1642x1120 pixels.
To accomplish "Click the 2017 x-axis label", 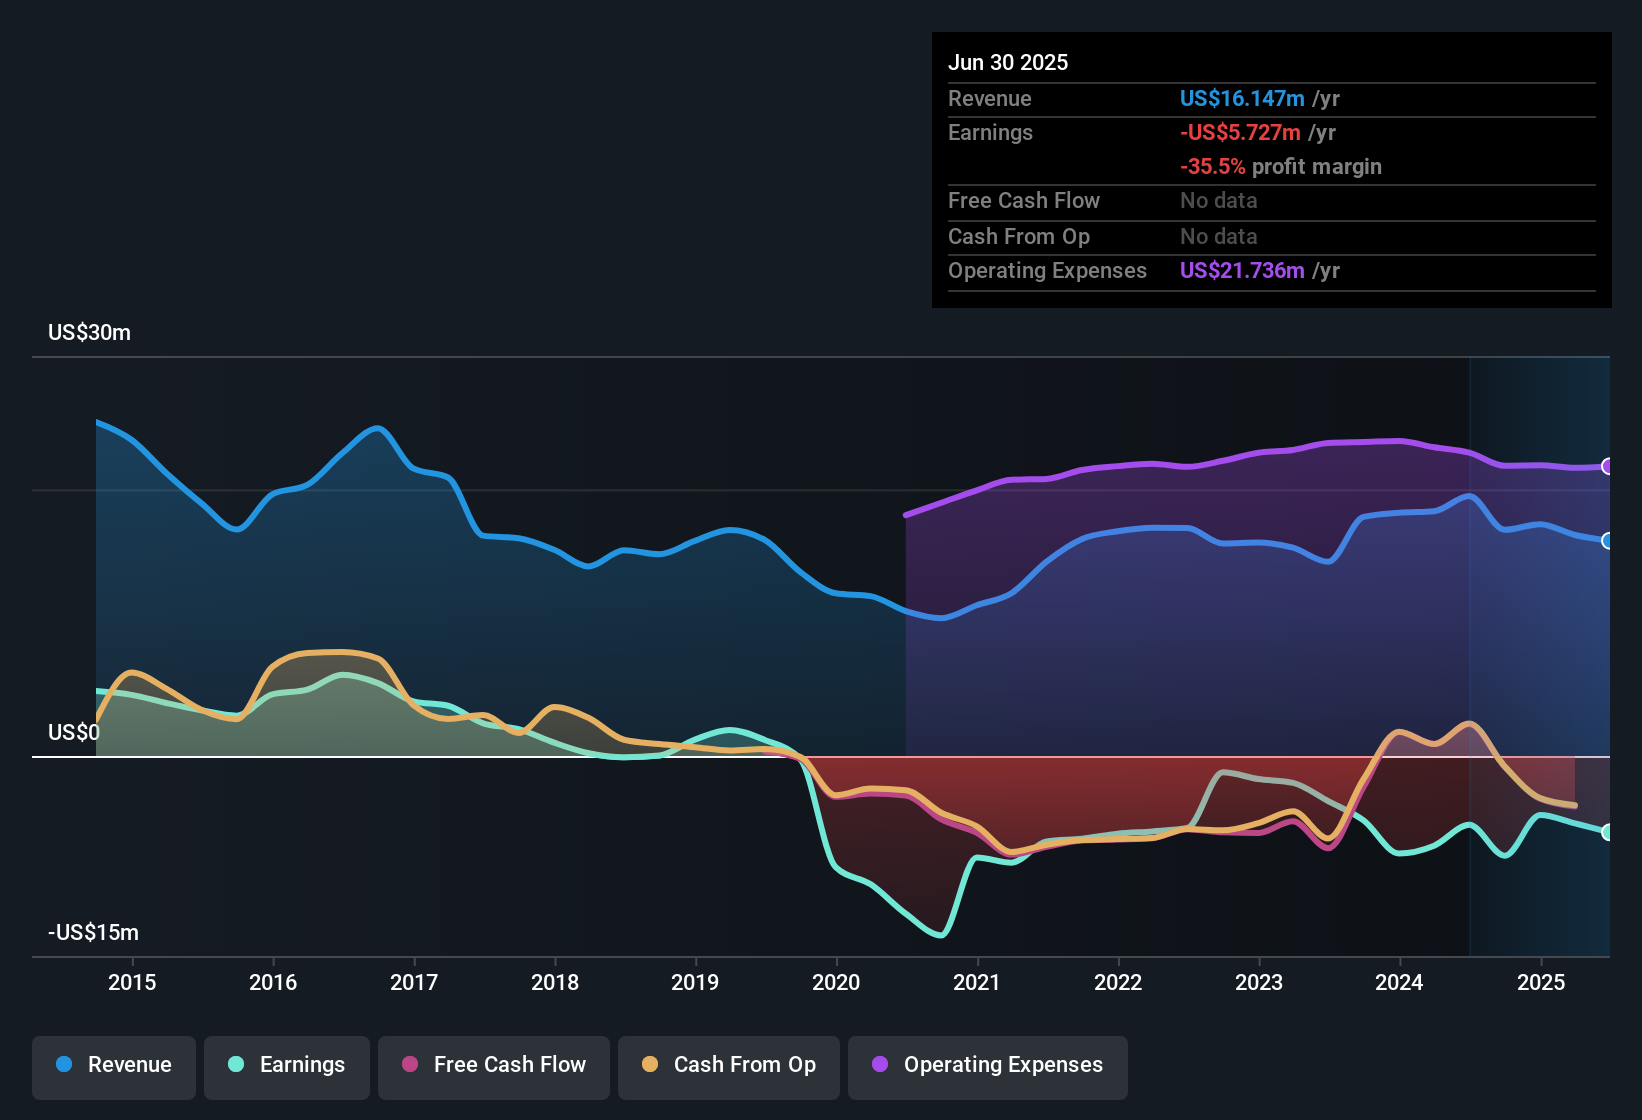I will [x=414, y=983].
